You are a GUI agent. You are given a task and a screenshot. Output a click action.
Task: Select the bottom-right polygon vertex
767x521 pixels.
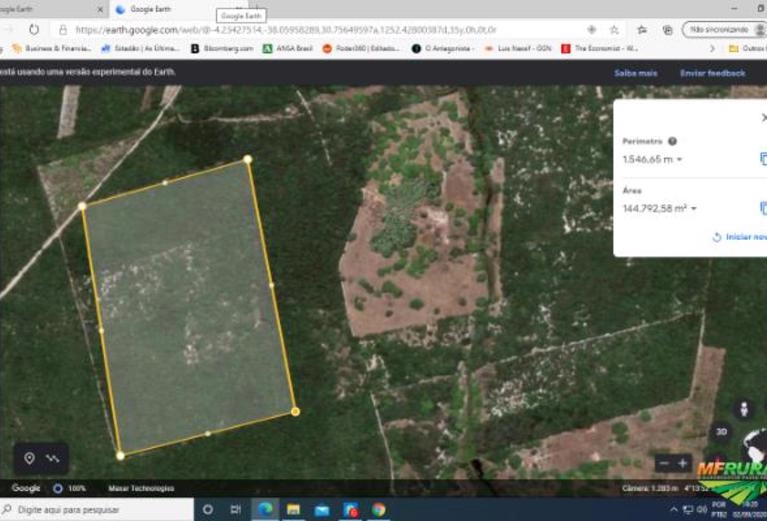295,411
